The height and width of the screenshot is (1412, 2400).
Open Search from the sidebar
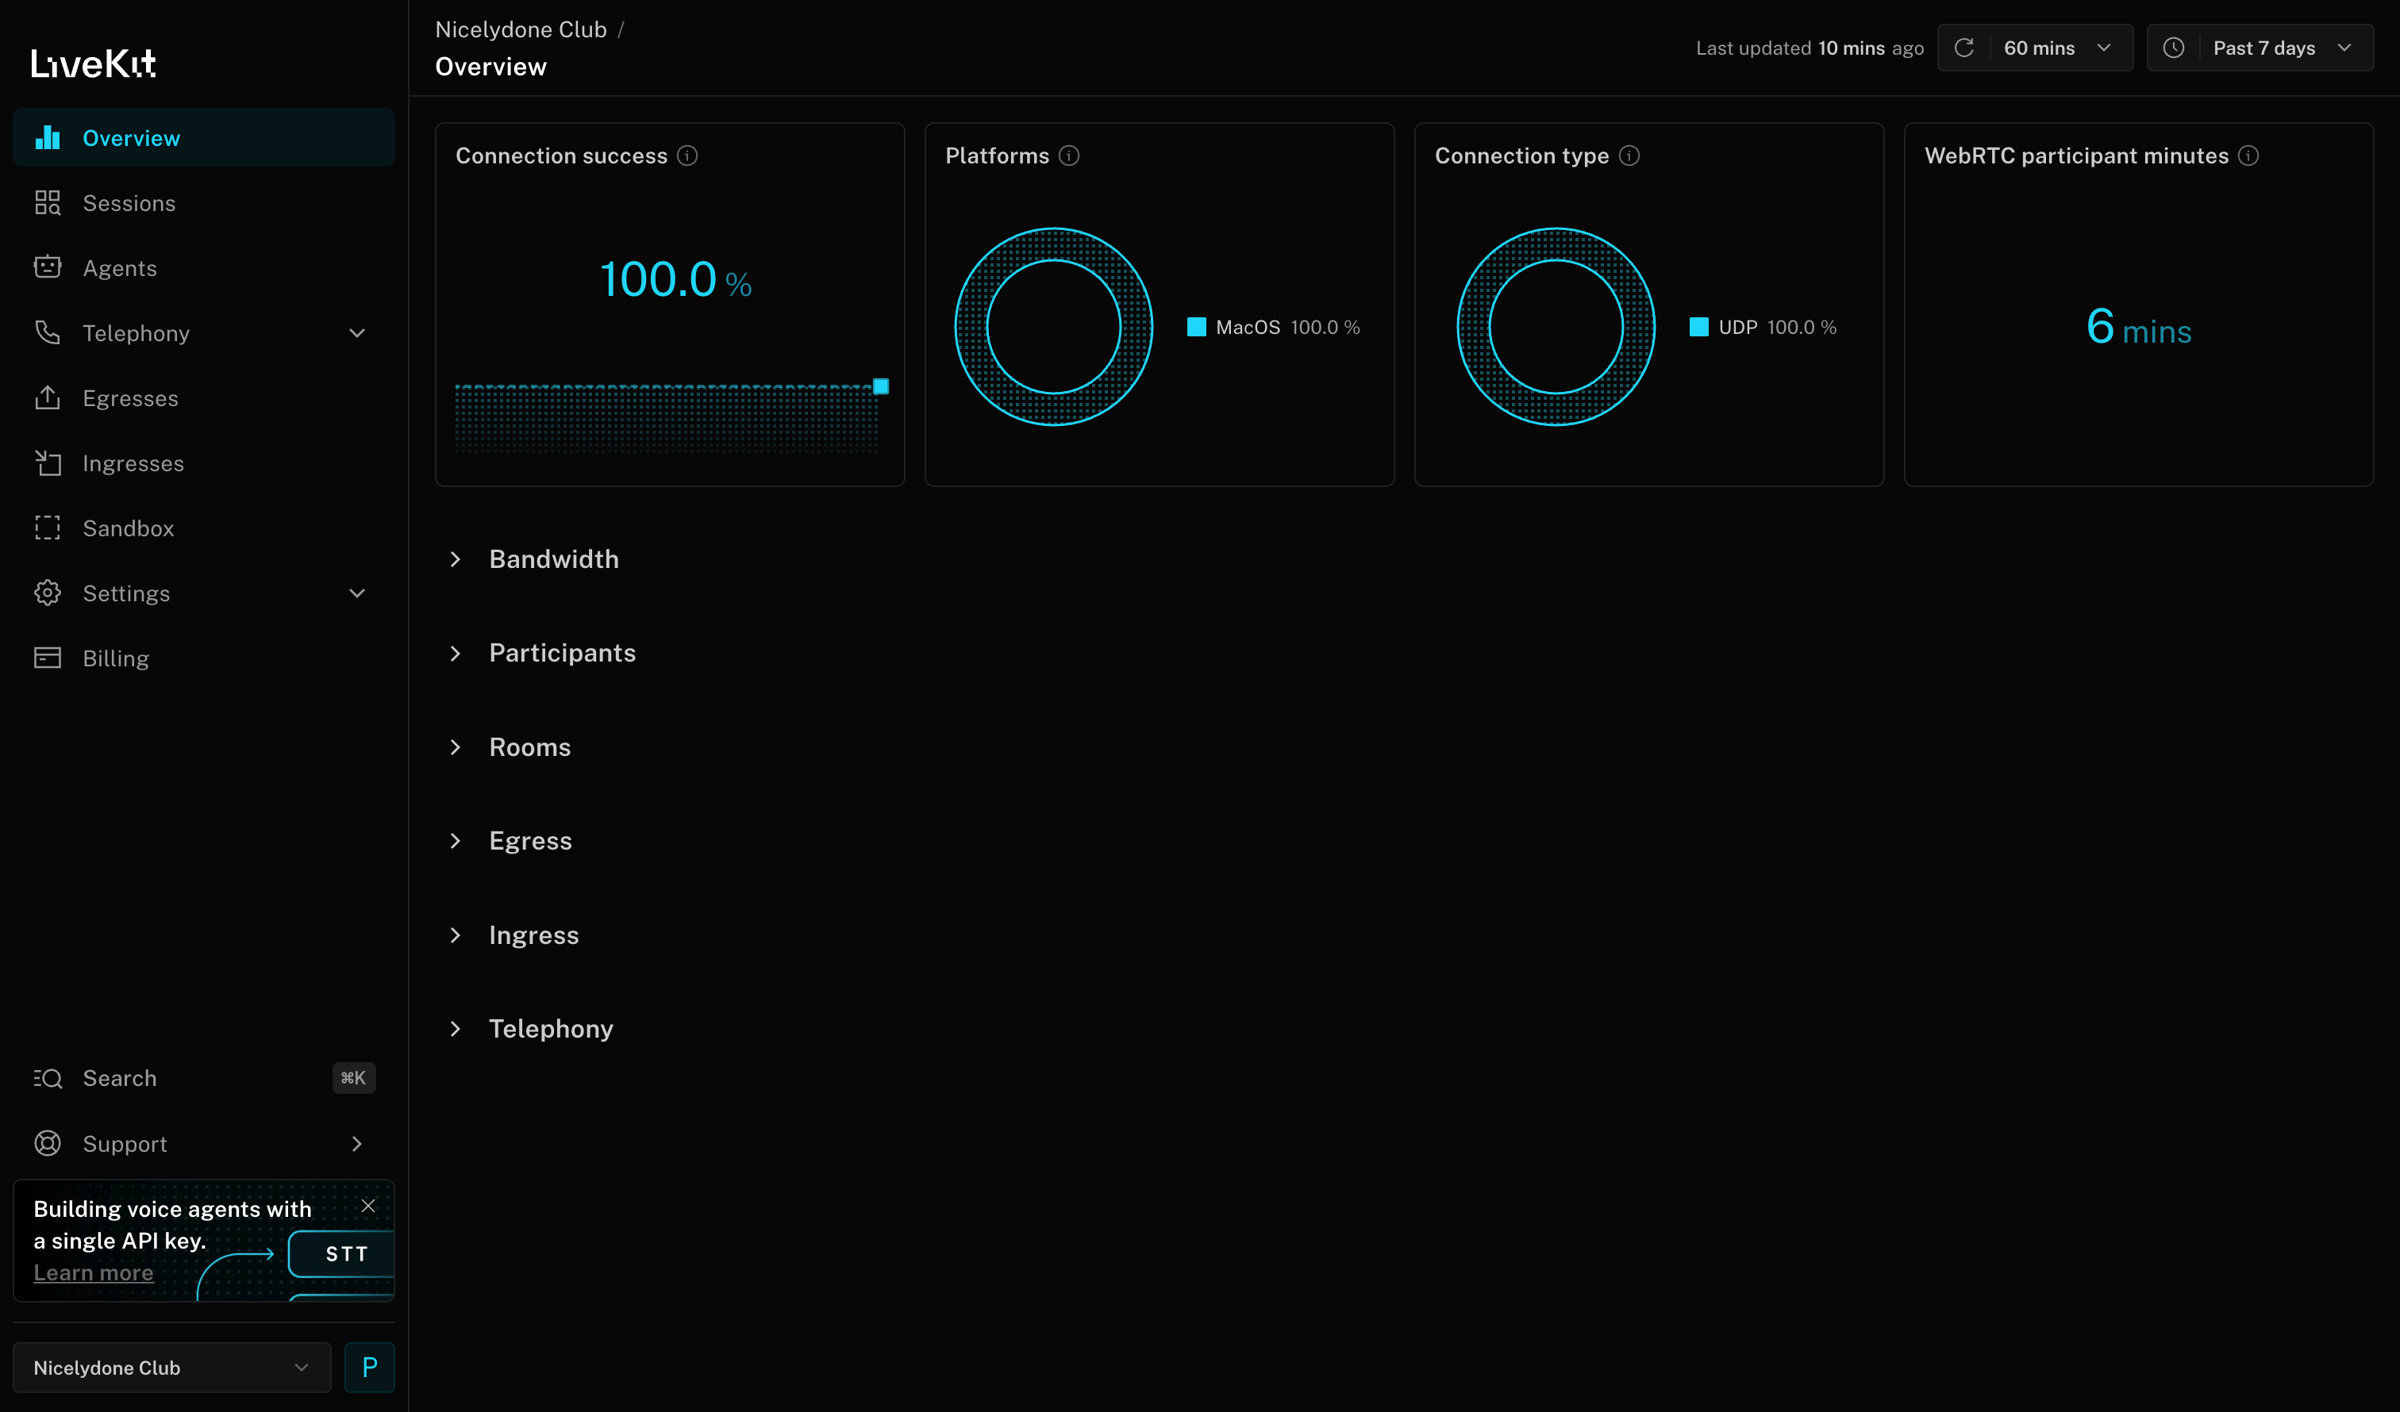(x=204, y=1078)
